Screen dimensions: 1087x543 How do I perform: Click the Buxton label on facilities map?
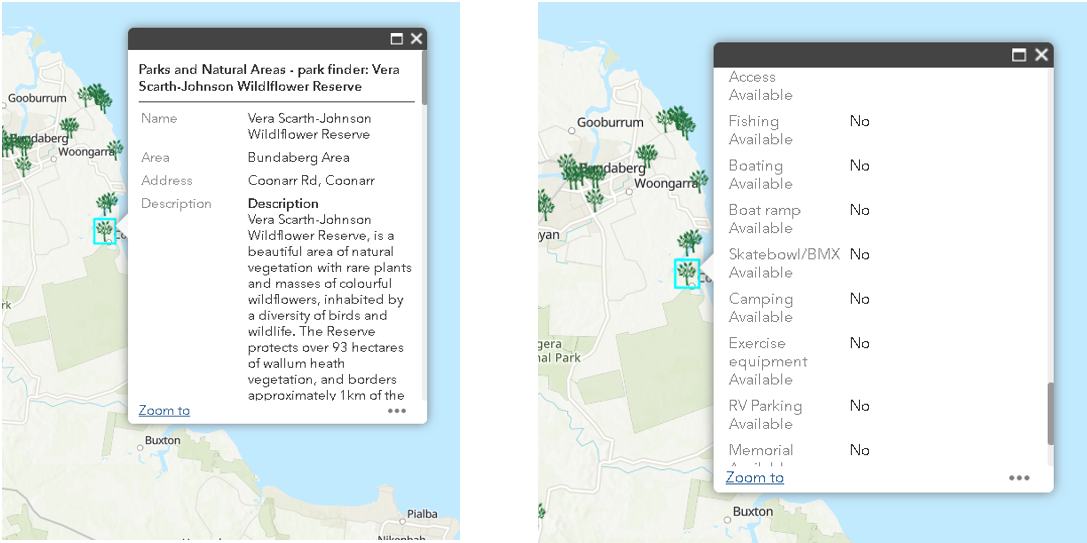[x=753, y=512]
